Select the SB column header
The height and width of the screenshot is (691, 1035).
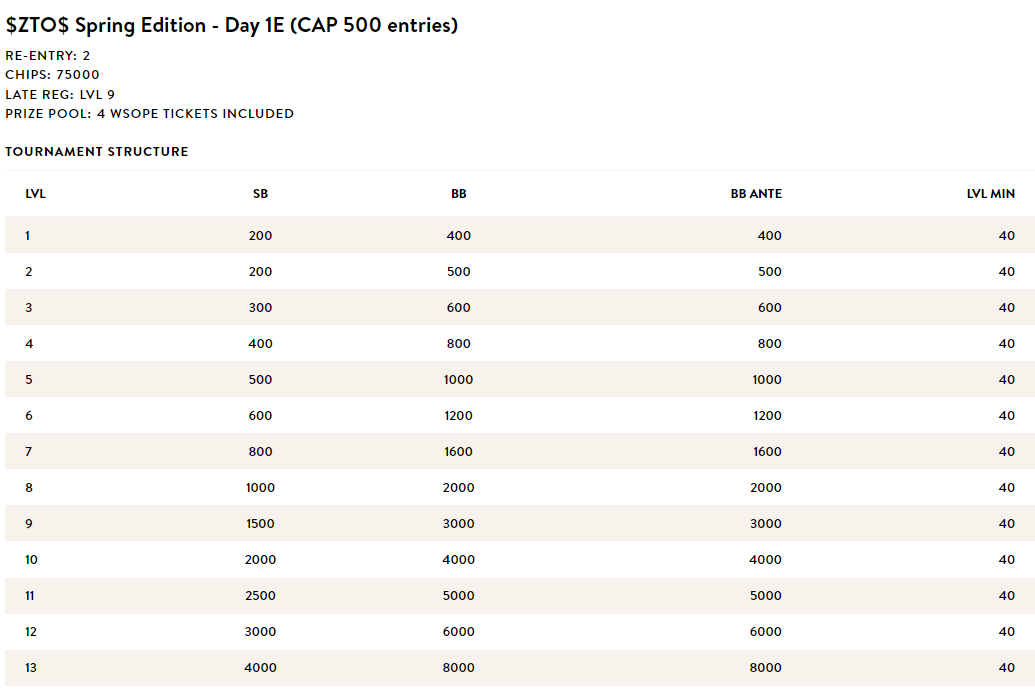tap(260, 193)
